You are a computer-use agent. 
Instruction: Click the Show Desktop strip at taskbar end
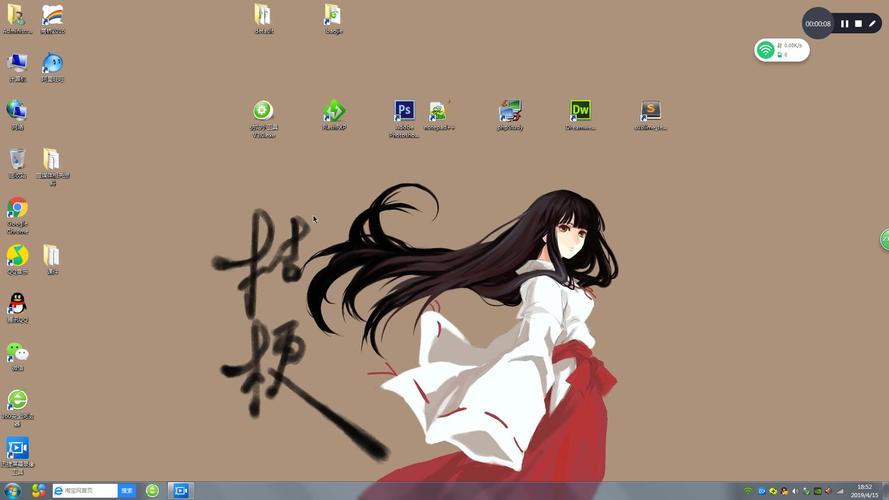pos(886,491)
